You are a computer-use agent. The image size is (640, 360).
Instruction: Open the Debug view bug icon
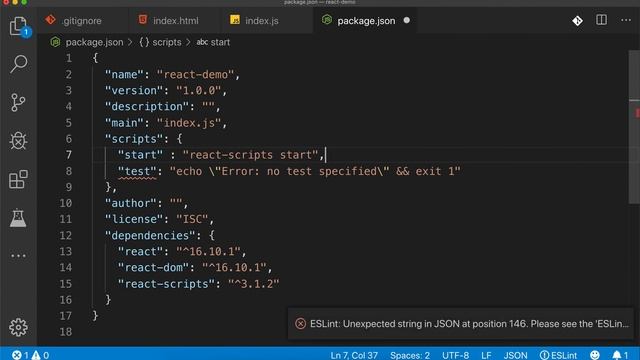(18, 141)
